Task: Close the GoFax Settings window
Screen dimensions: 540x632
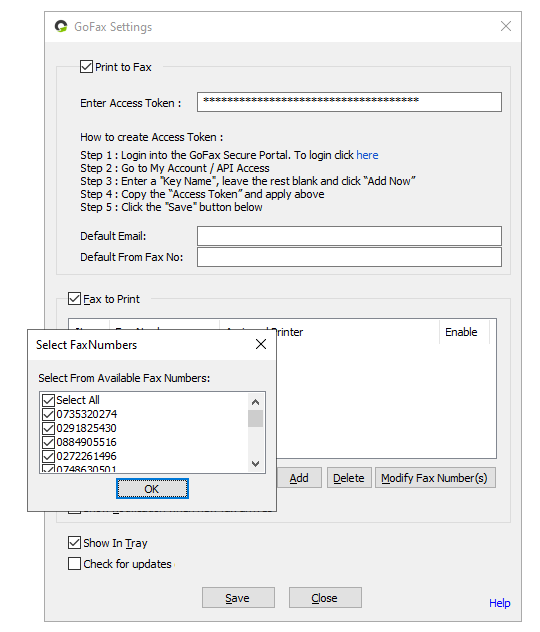Action: click(506, 26)
